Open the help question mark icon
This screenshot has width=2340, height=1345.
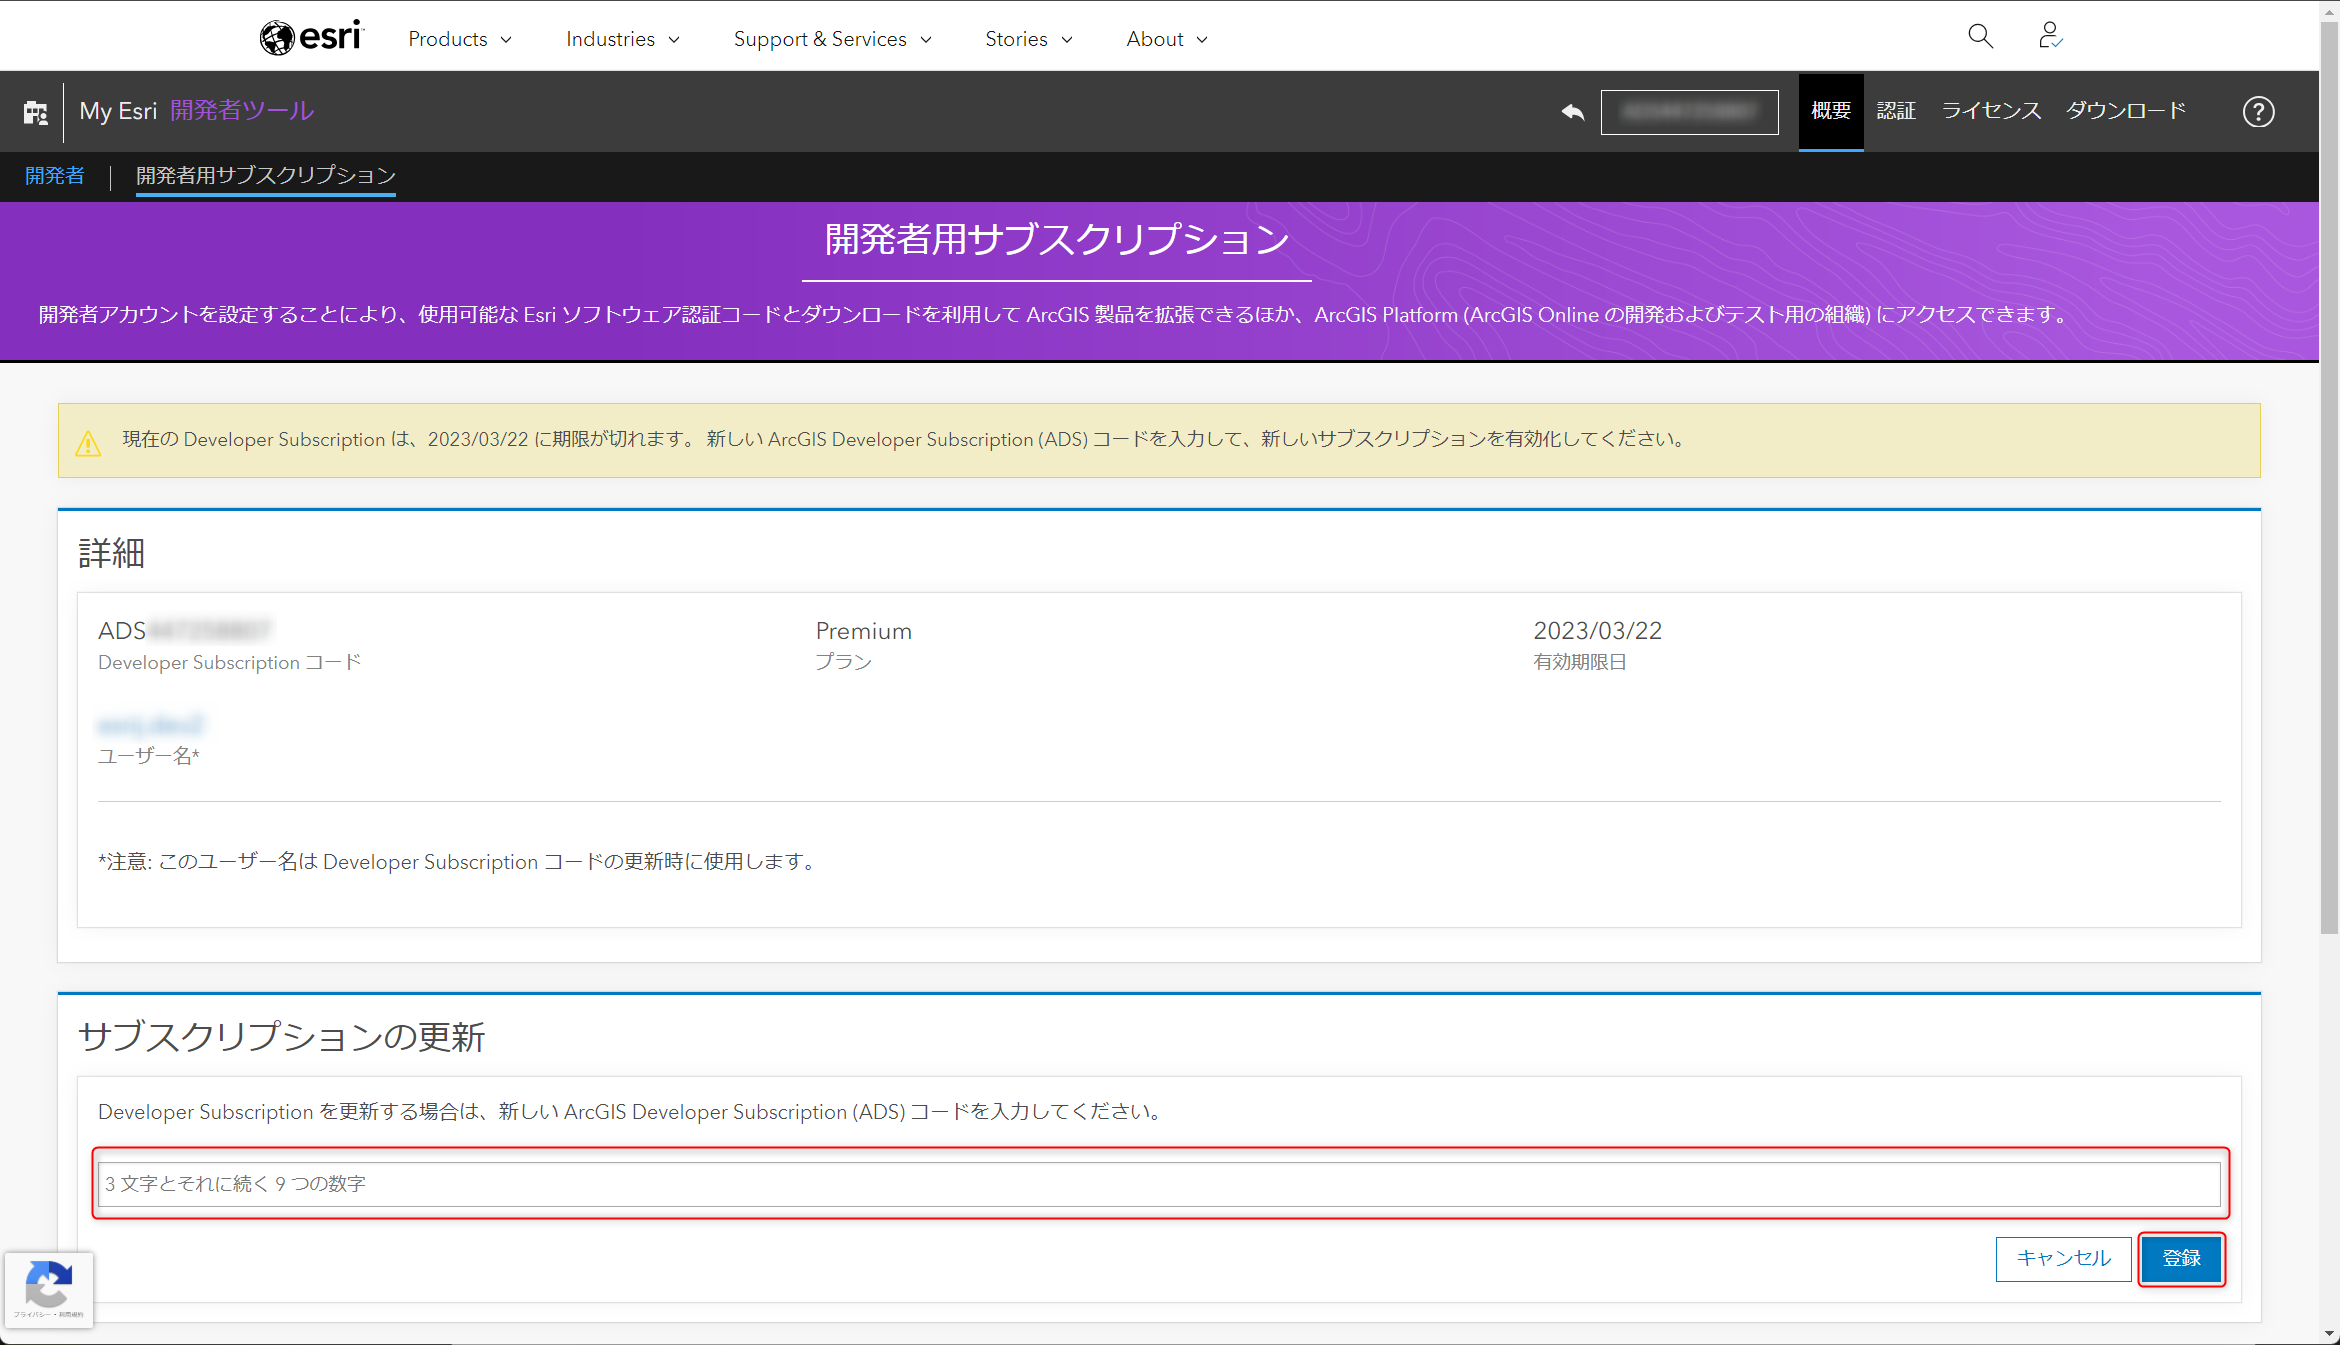point(2258,111)
